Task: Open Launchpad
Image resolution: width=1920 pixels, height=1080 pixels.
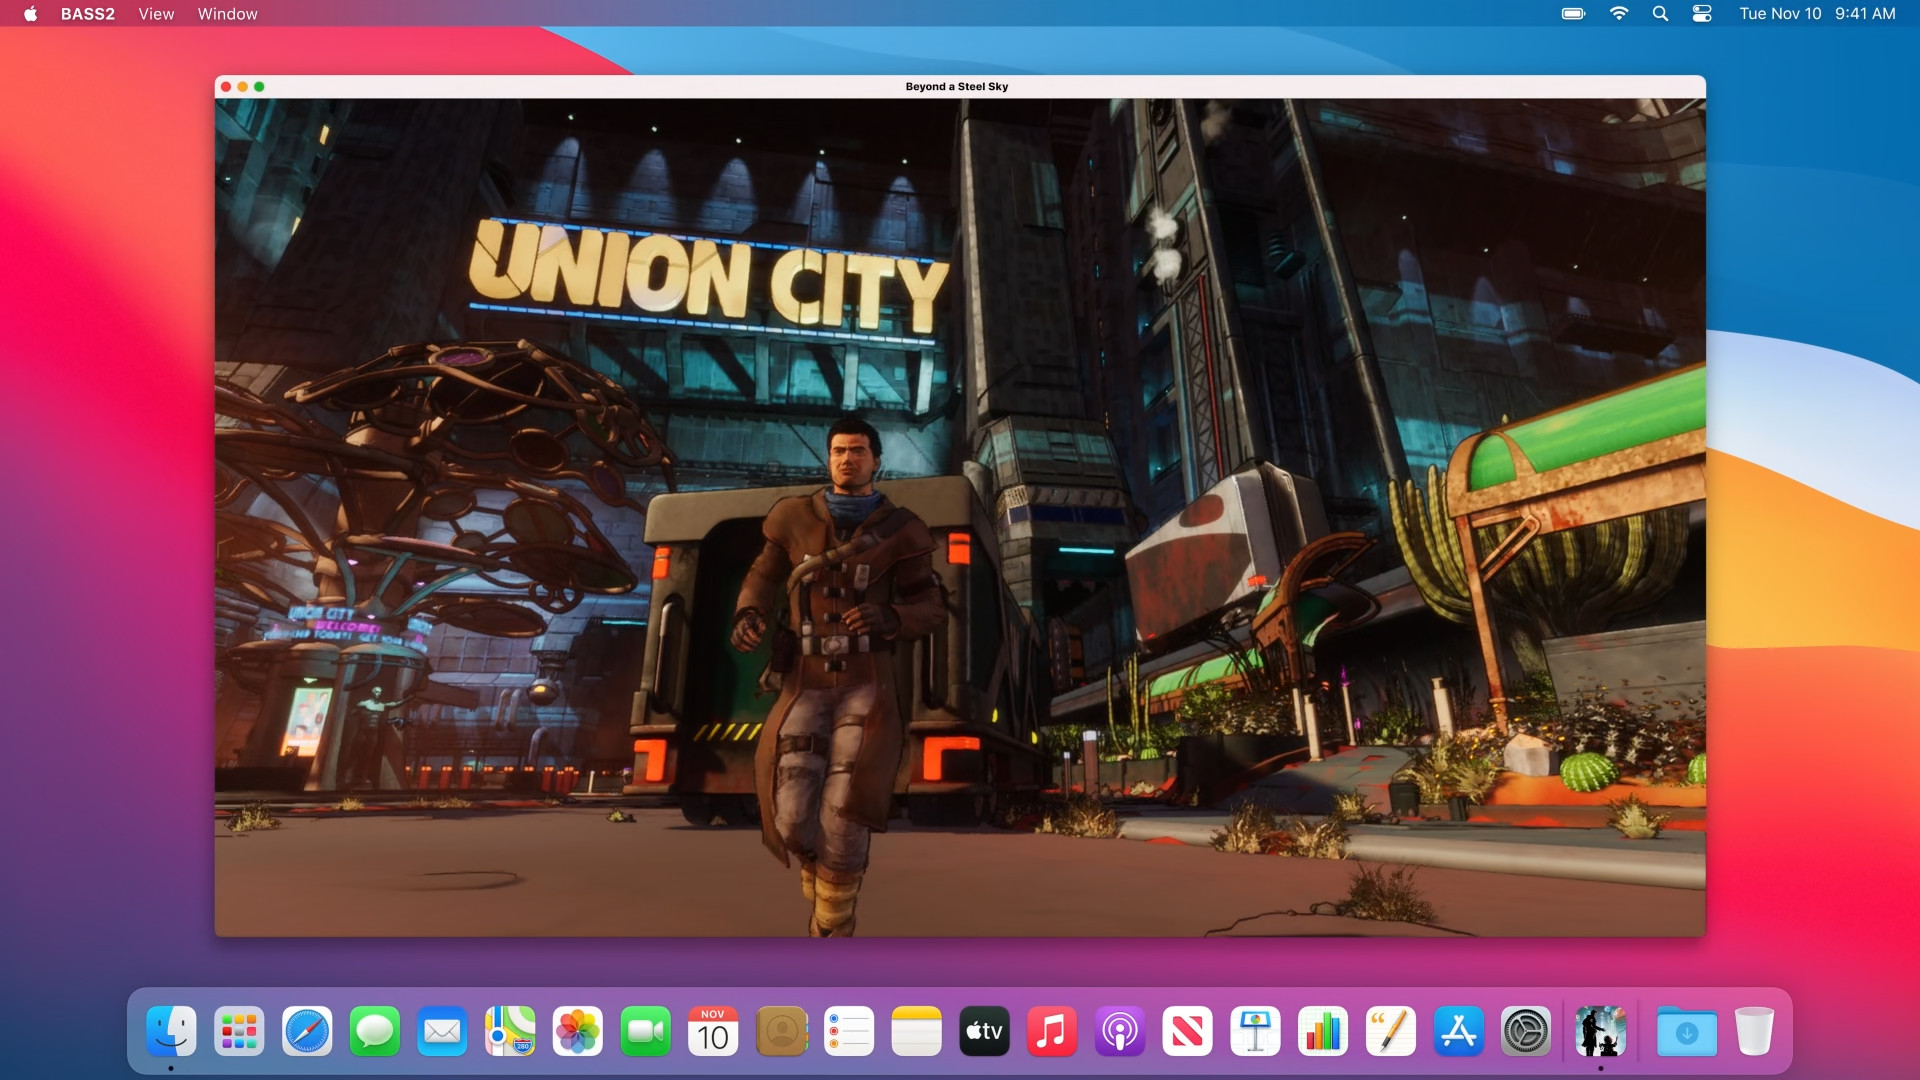Action: tap(239, 1031)
